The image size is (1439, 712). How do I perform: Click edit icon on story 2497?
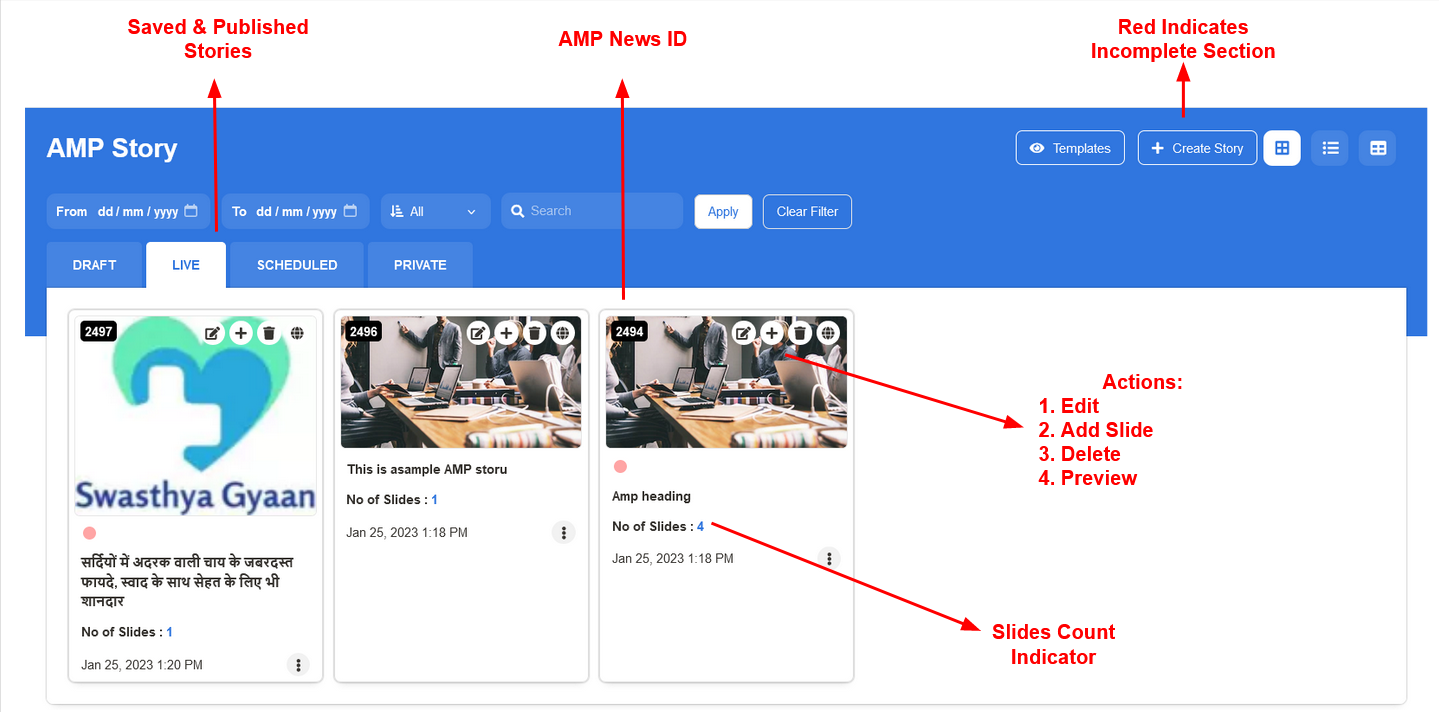pyautogui.click(x=213, y=333)
